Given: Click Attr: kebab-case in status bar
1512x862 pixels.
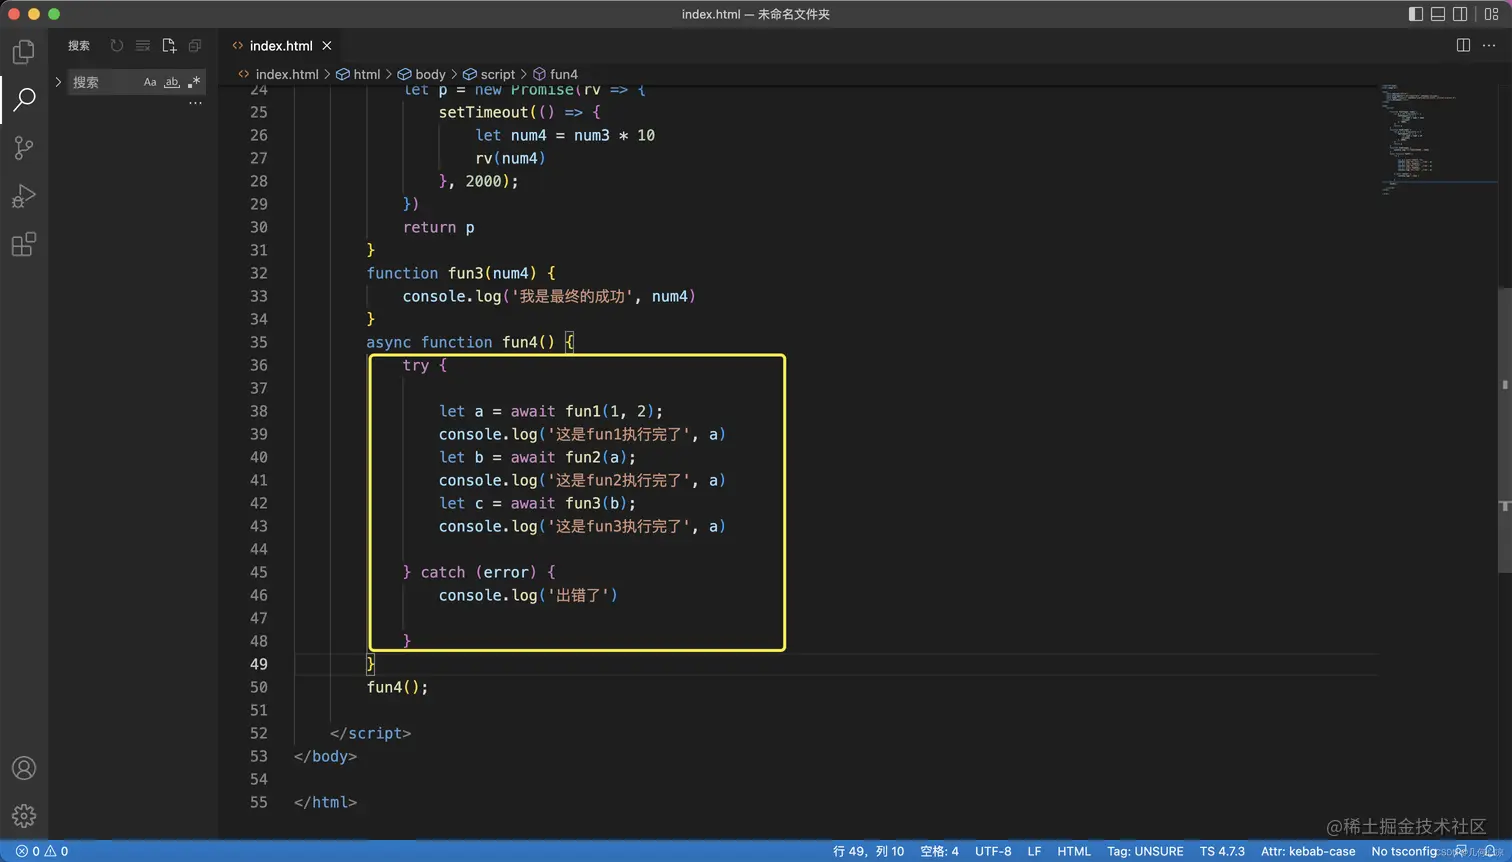Looking at the screenshot, I should tap(1308, 851).
